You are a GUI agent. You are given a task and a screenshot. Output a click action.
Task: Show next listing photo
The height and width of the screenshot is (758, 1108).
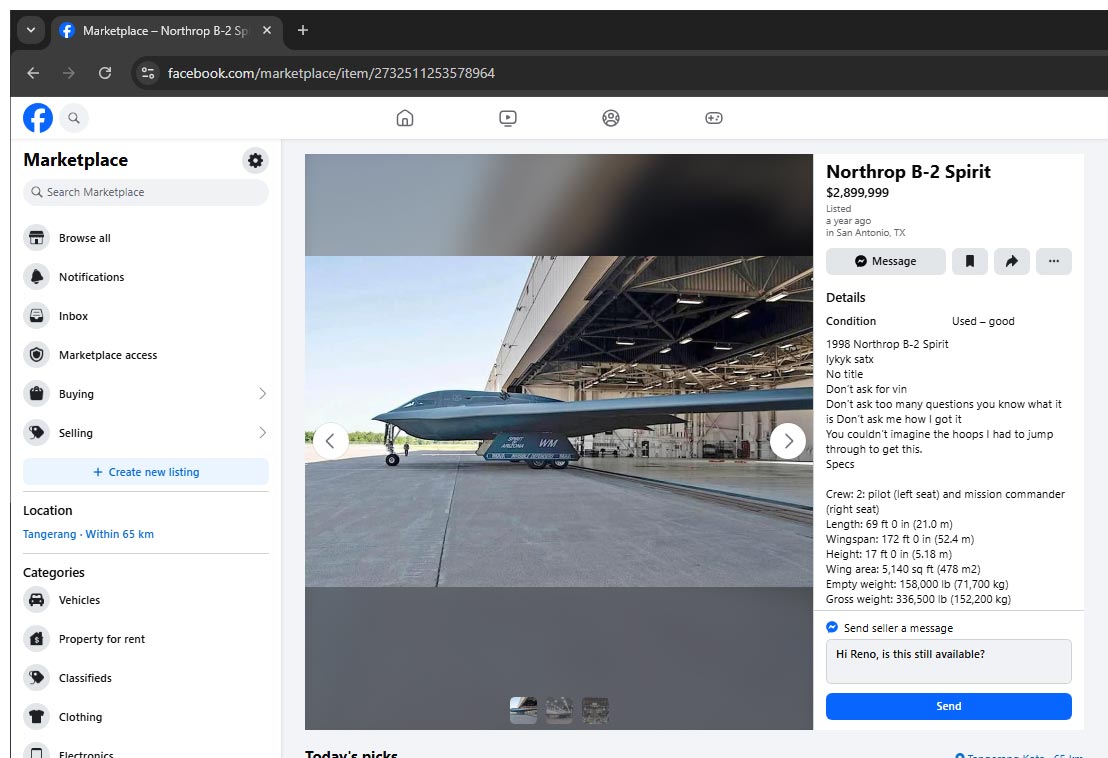coord(788,441)
